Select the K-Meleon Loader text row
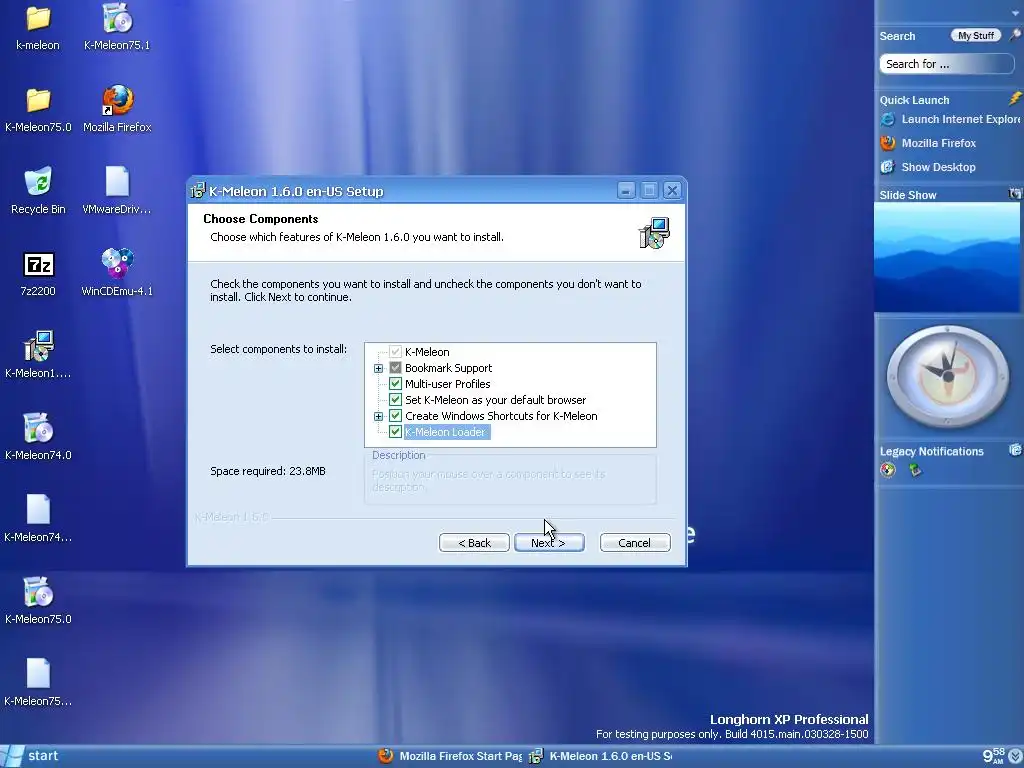 (445, 432)
